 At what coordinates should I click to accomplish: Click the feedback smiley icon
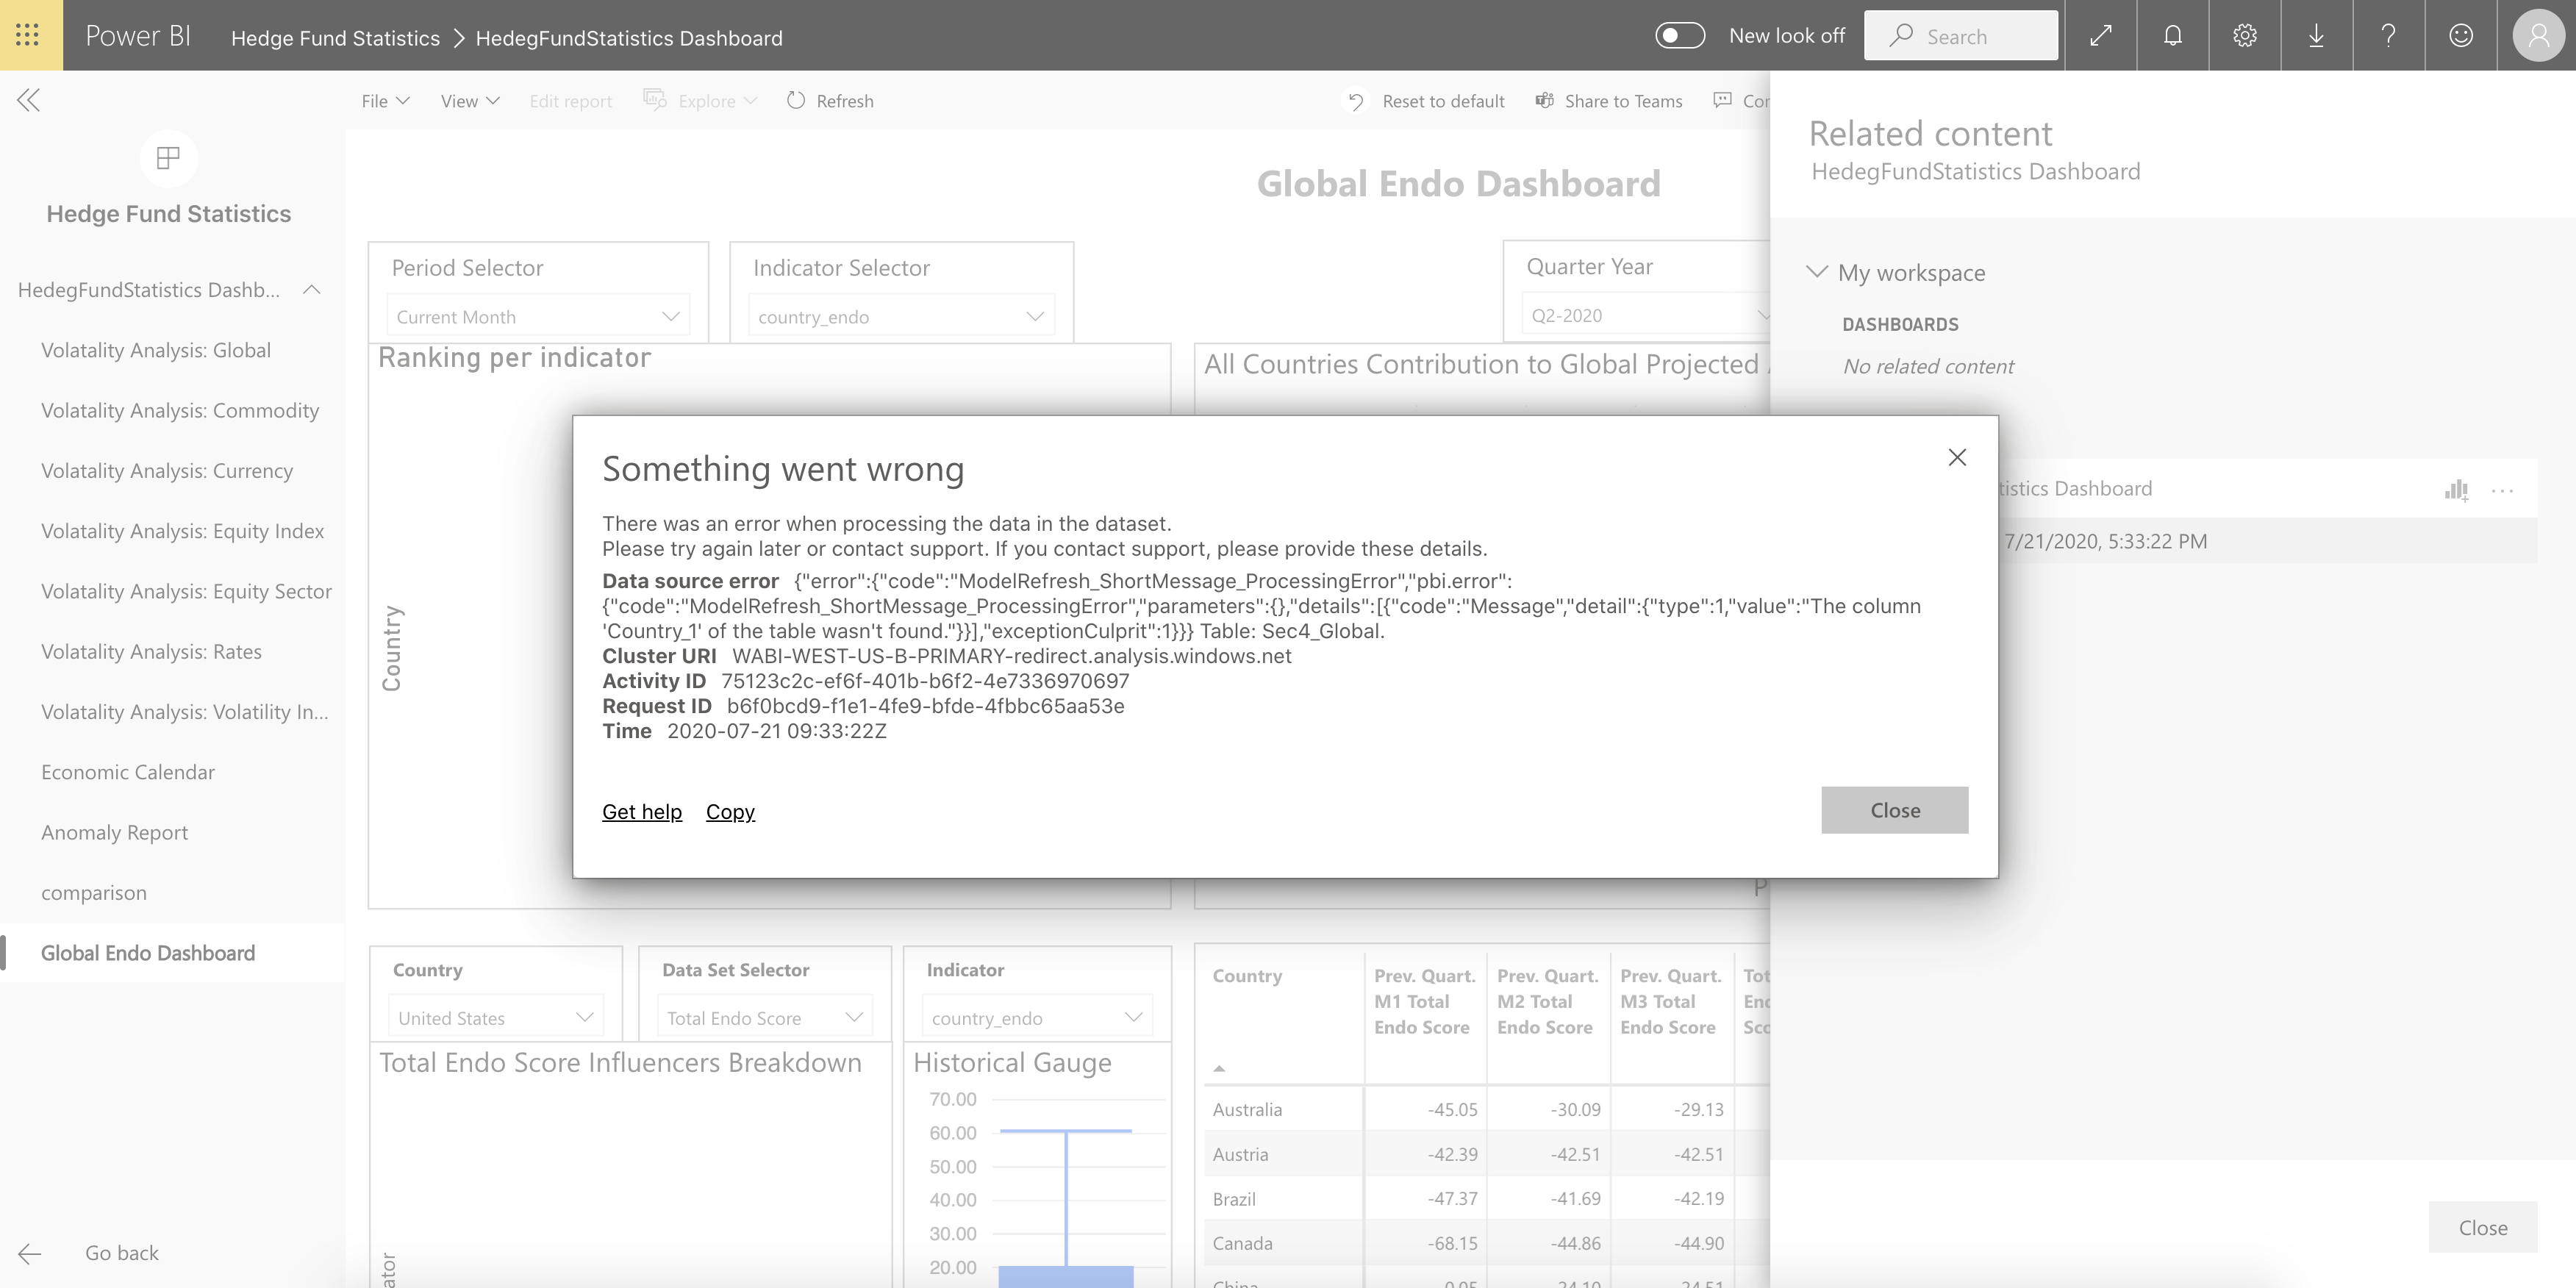pos(2460,36)
